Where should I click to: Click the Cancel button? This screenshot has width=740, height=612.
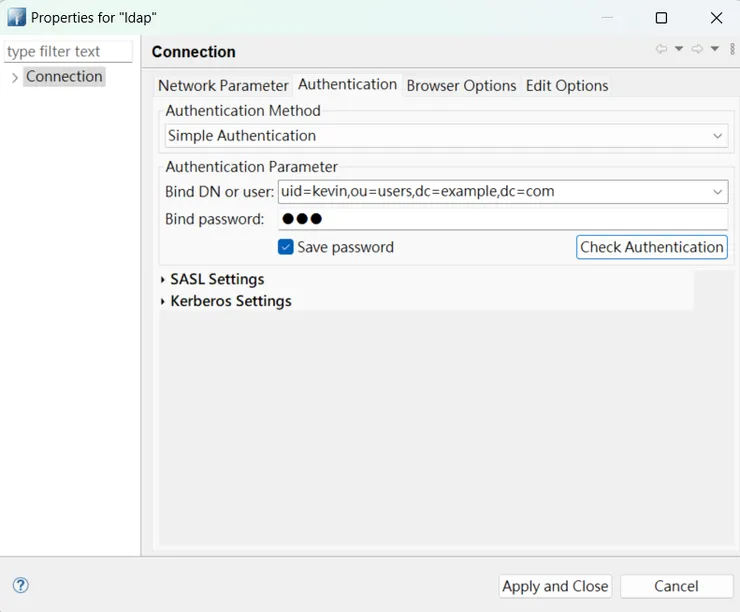(x=676, y=586)
